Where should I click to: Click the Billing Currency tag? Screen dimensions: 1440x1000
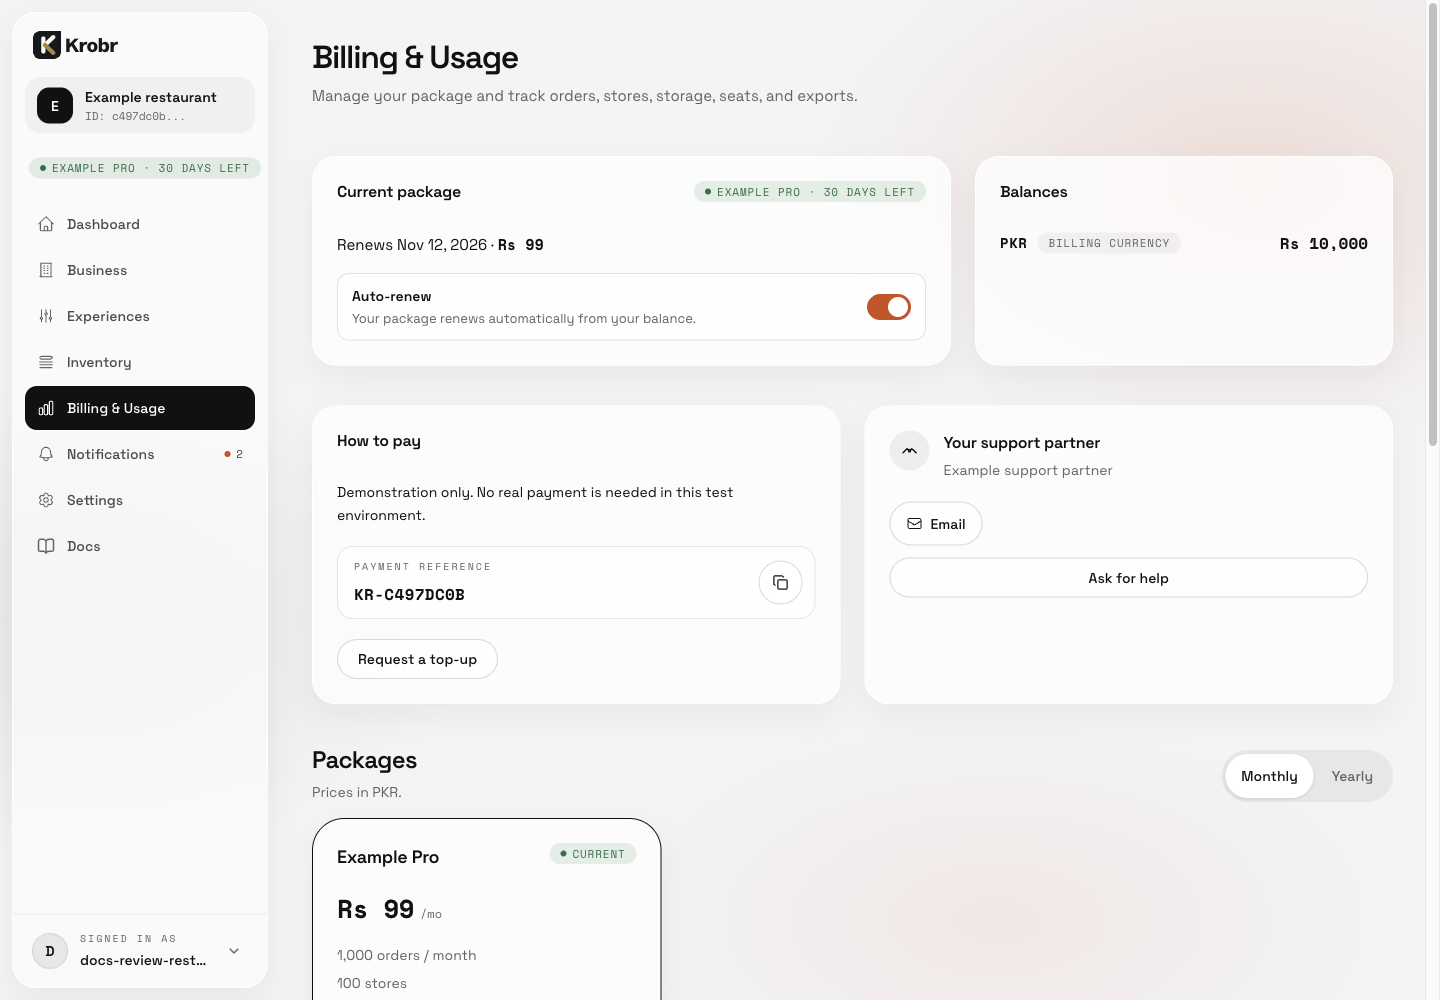click(x=1109, y=243)
